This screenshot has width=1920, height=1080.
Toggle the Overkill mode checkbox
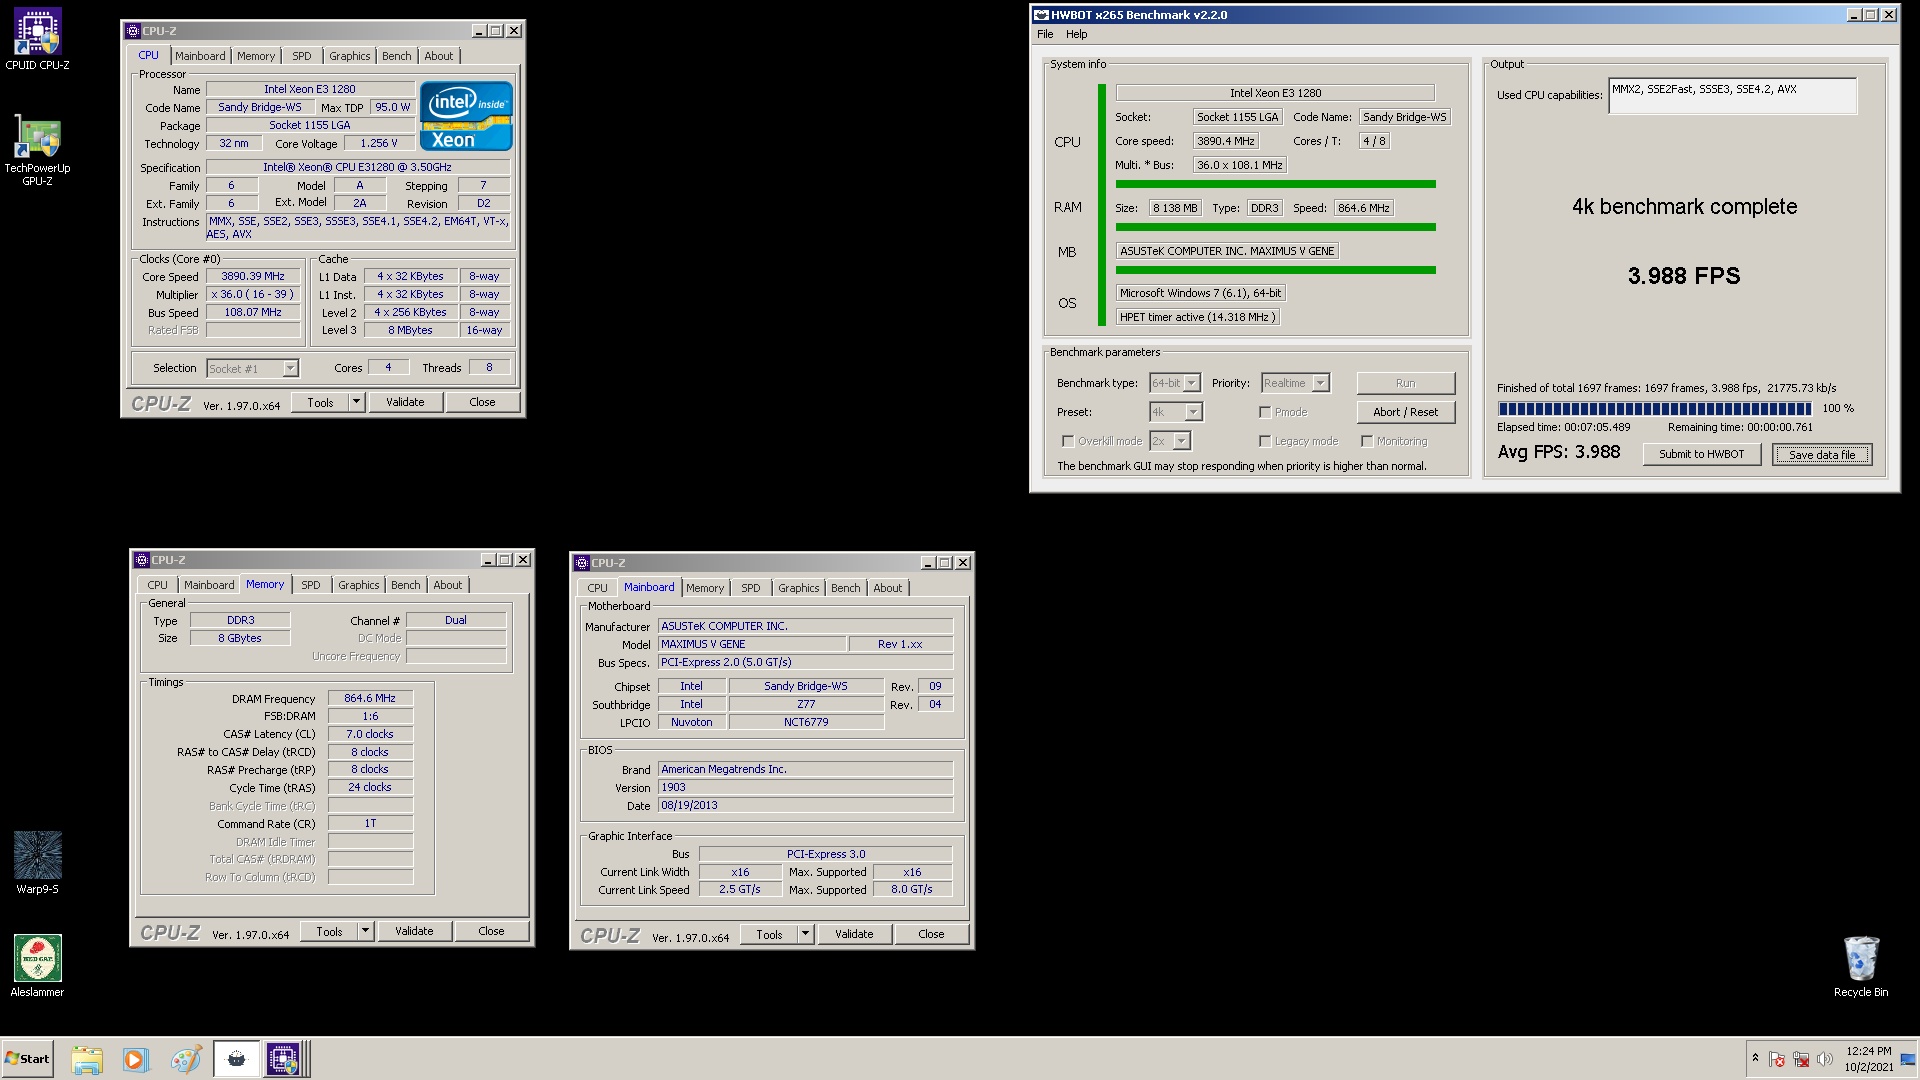pyautogui.click(x=1068, y=441)
